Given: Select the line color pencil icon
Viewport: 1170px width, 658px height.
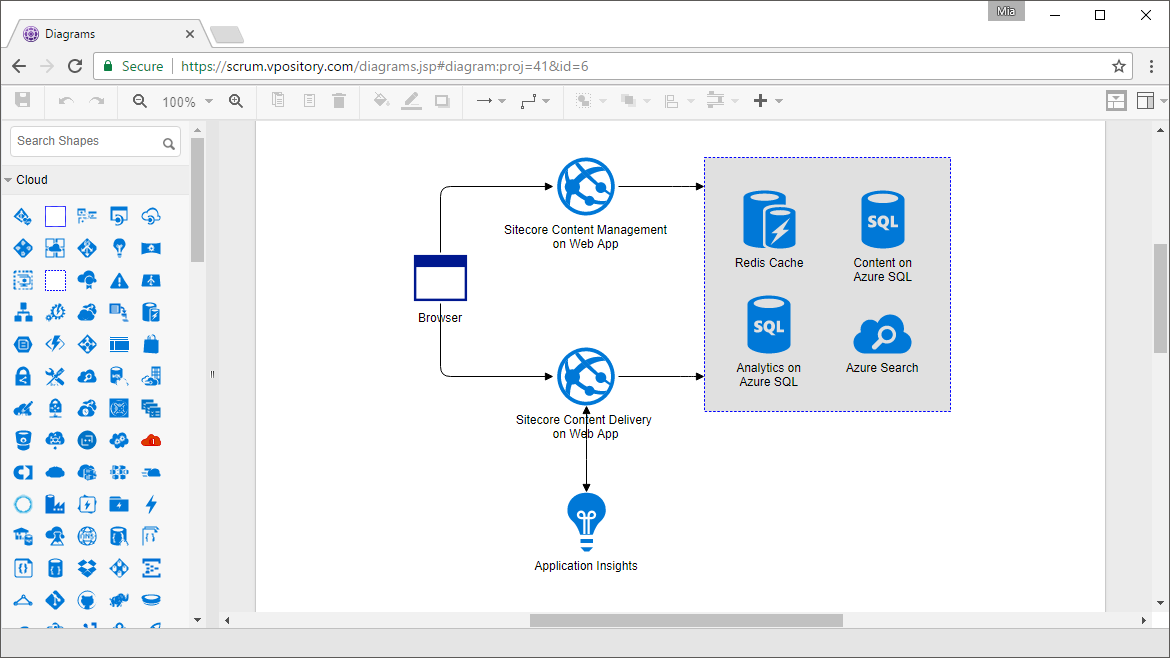Looking at the screenshot, I should (411, 101).
